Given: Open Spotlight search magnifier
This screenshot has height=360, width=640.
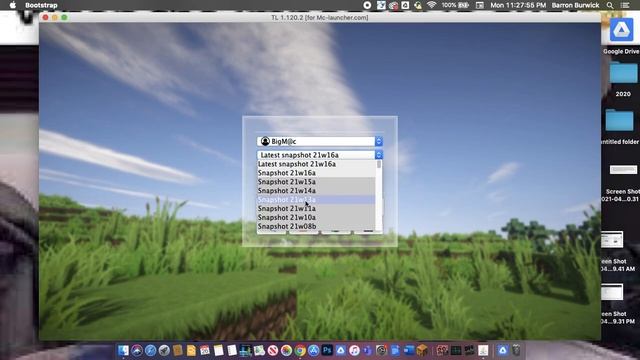Looking at the screenshot, I should [610, 5].
